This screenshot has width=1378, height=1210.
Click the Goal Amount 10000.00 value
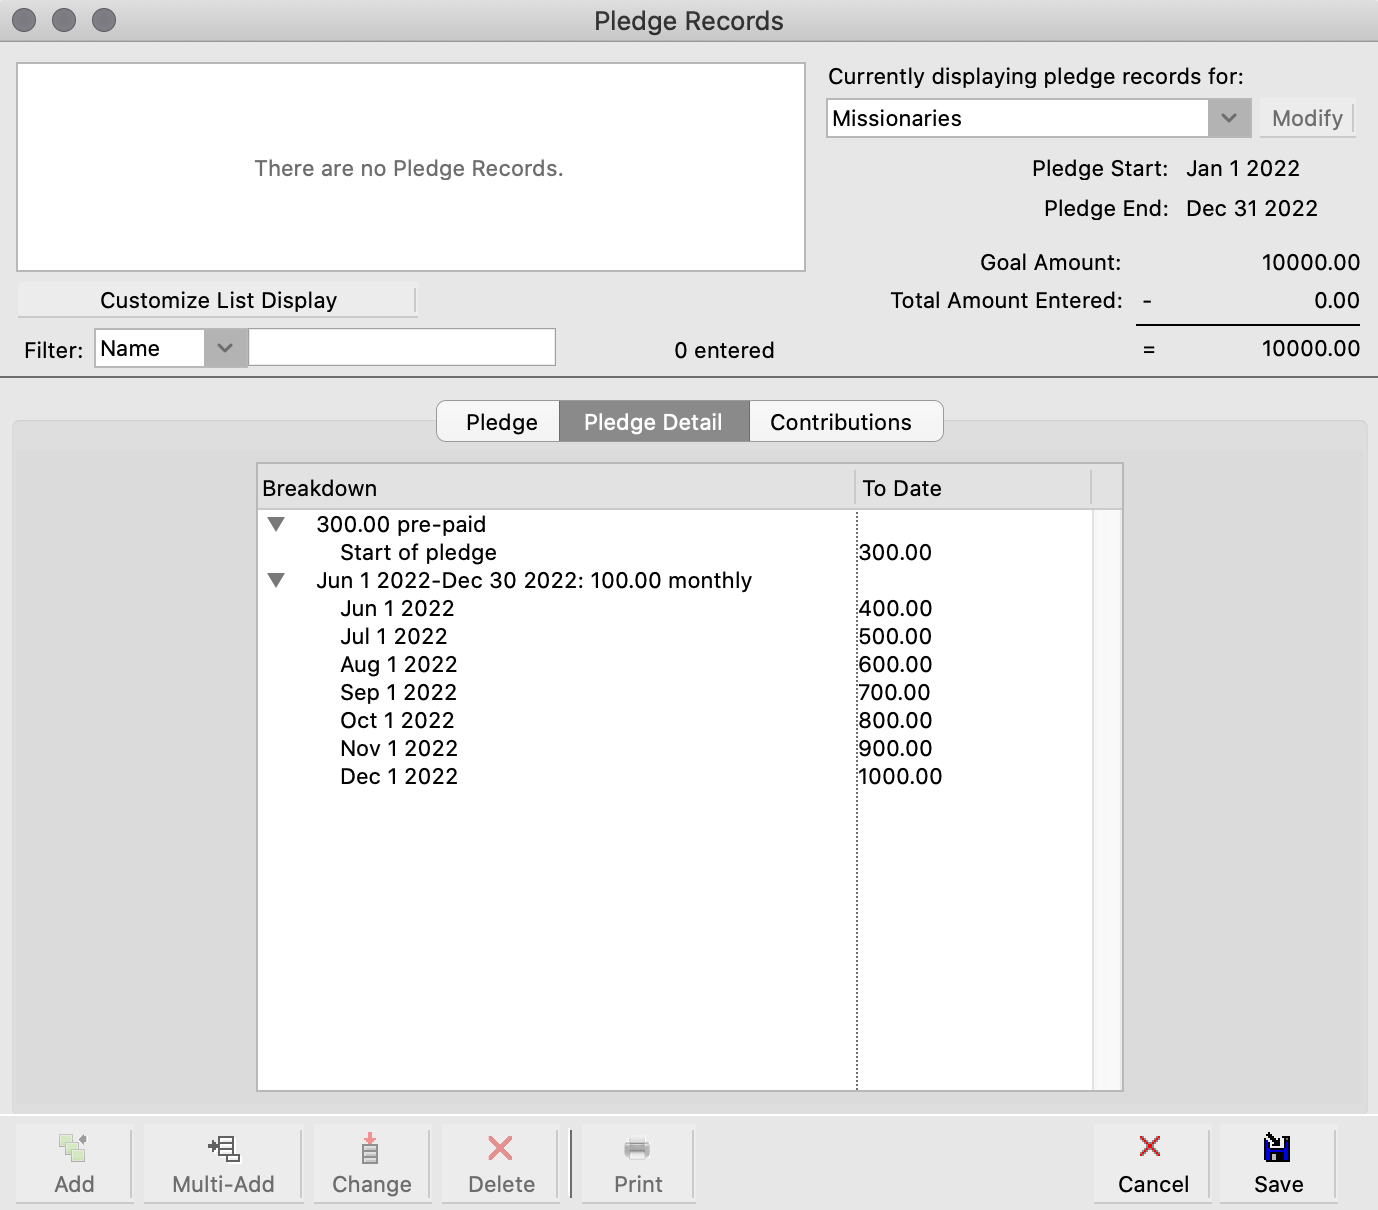coord(1310,262)
